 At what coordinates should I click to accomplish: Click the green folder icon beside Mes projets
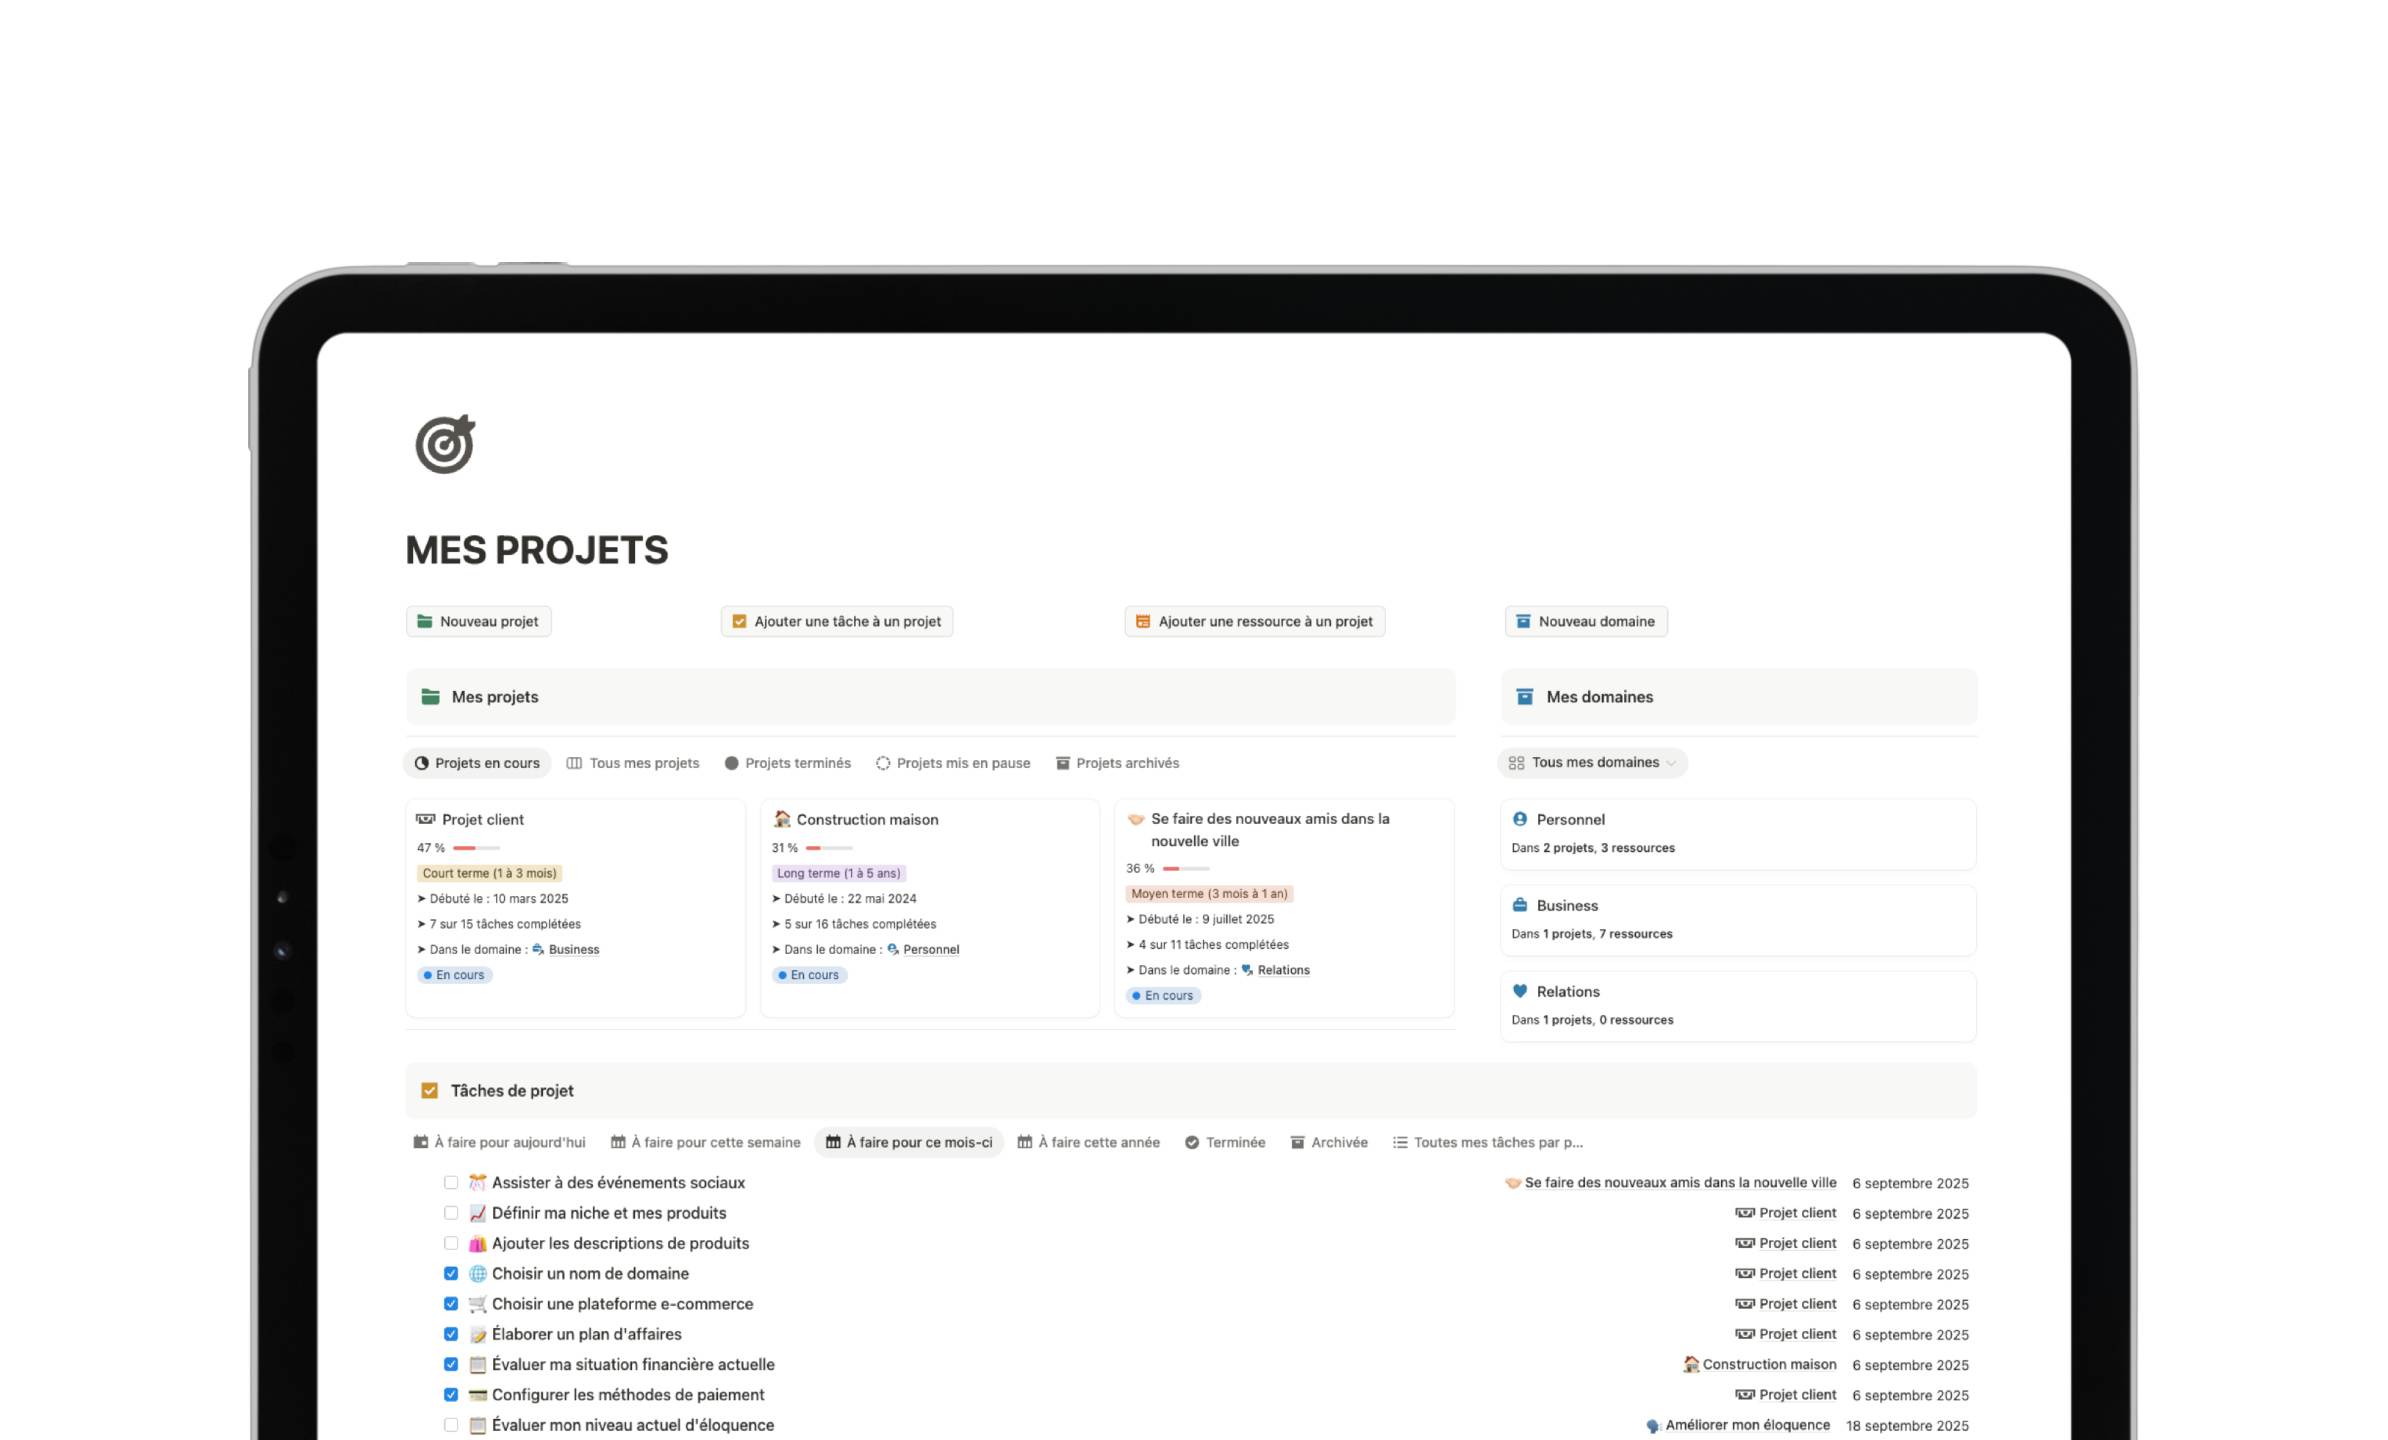[429, 696]
